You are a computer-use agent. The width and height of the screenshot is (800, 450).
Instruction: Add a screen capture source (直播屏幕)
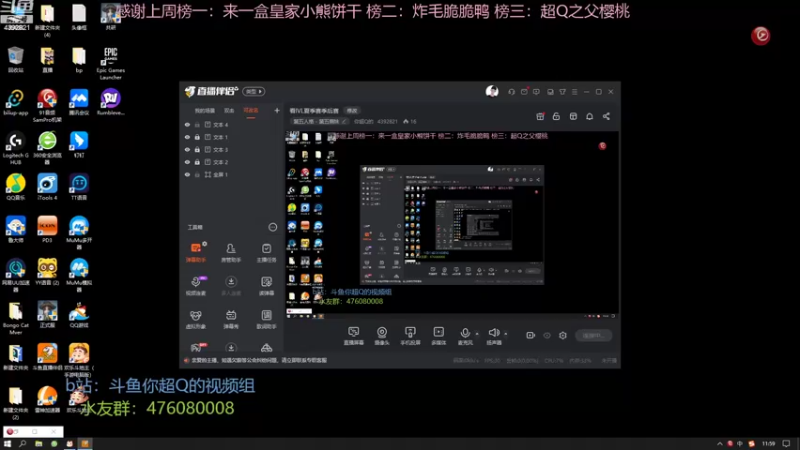tap(354, 336)
